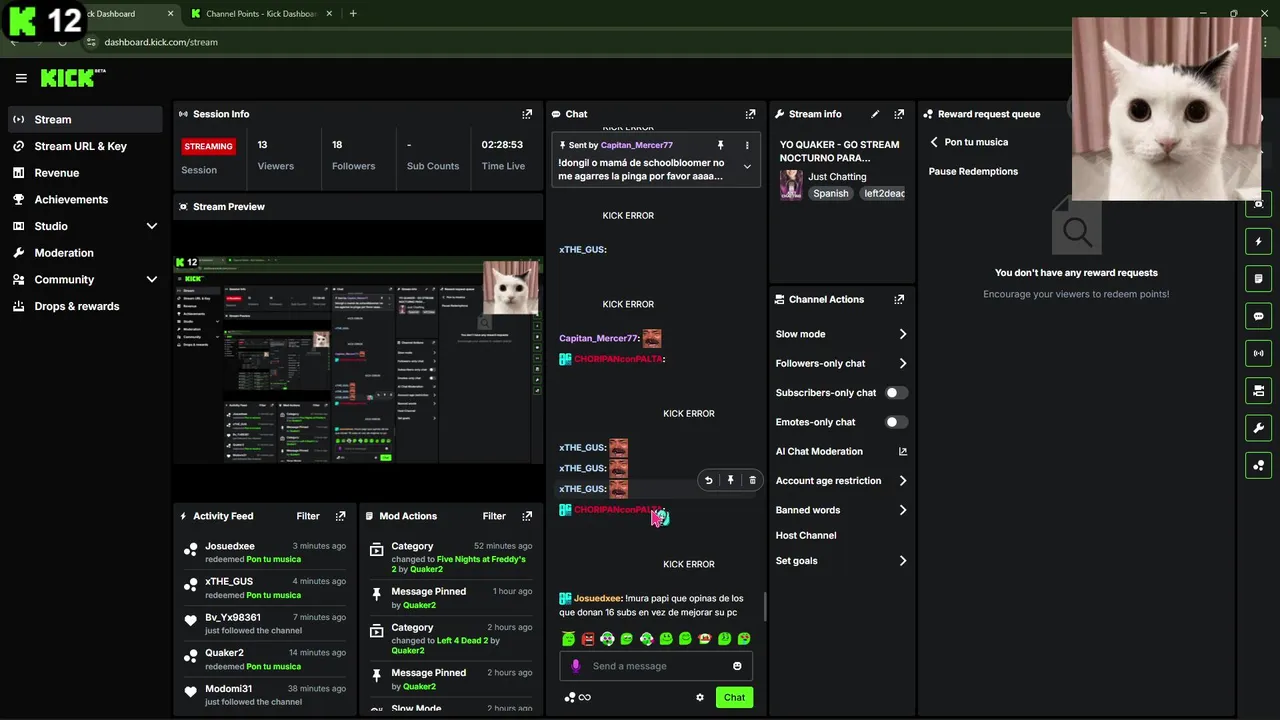Click the lightning bolt icon in right sidebar
Viewport: 1280px width, 720px height.
pos(1259,241)
